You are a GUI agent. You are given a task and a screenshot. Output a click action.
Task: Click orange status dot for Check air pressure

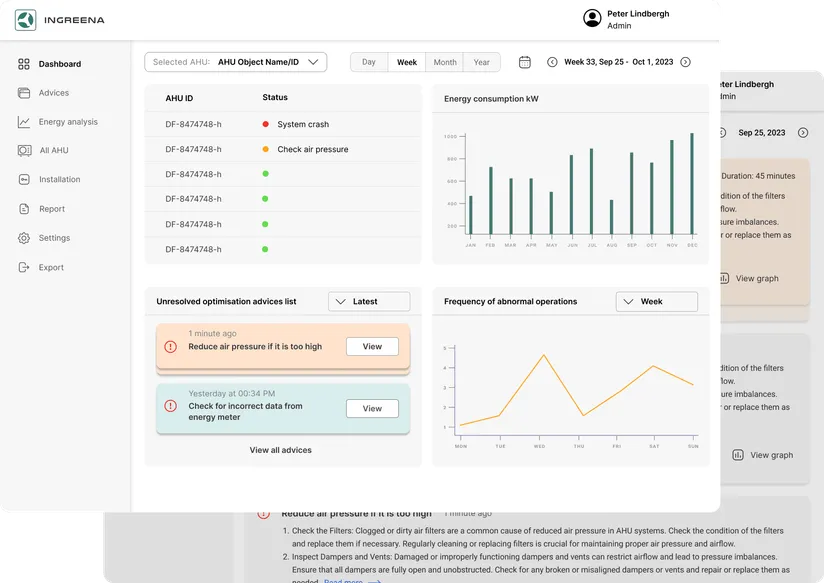265,149
